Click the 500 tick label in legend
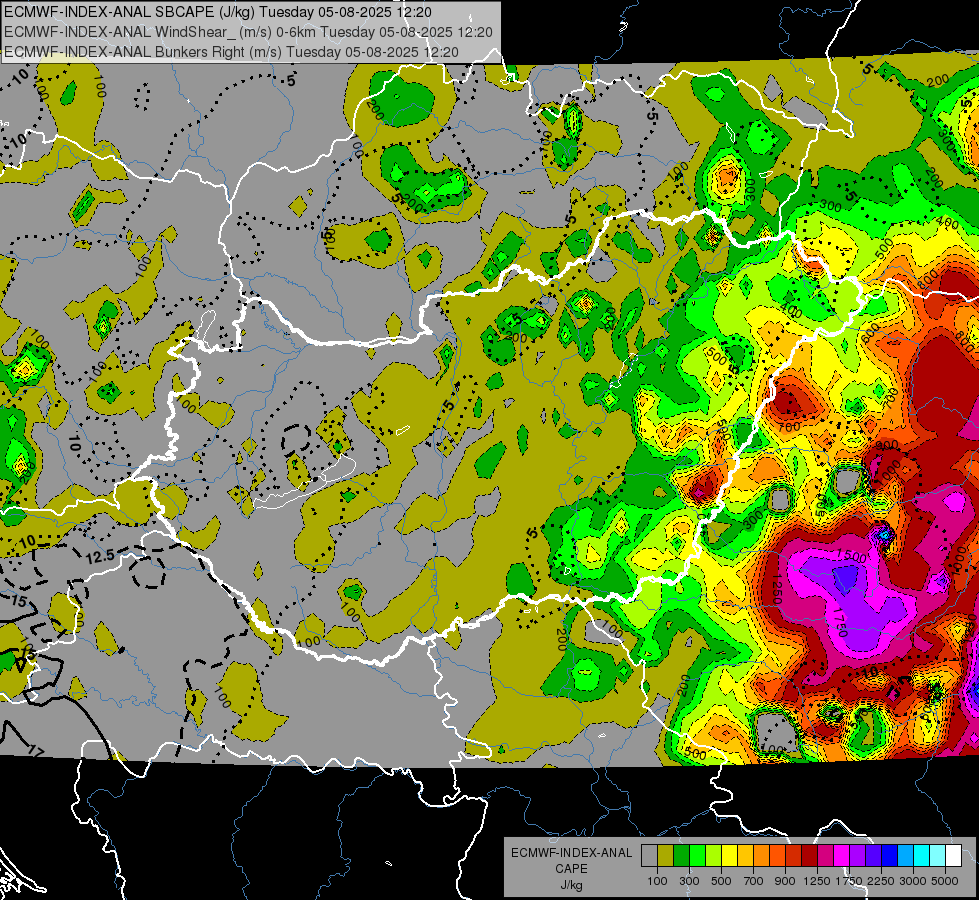 coord(721,881)
